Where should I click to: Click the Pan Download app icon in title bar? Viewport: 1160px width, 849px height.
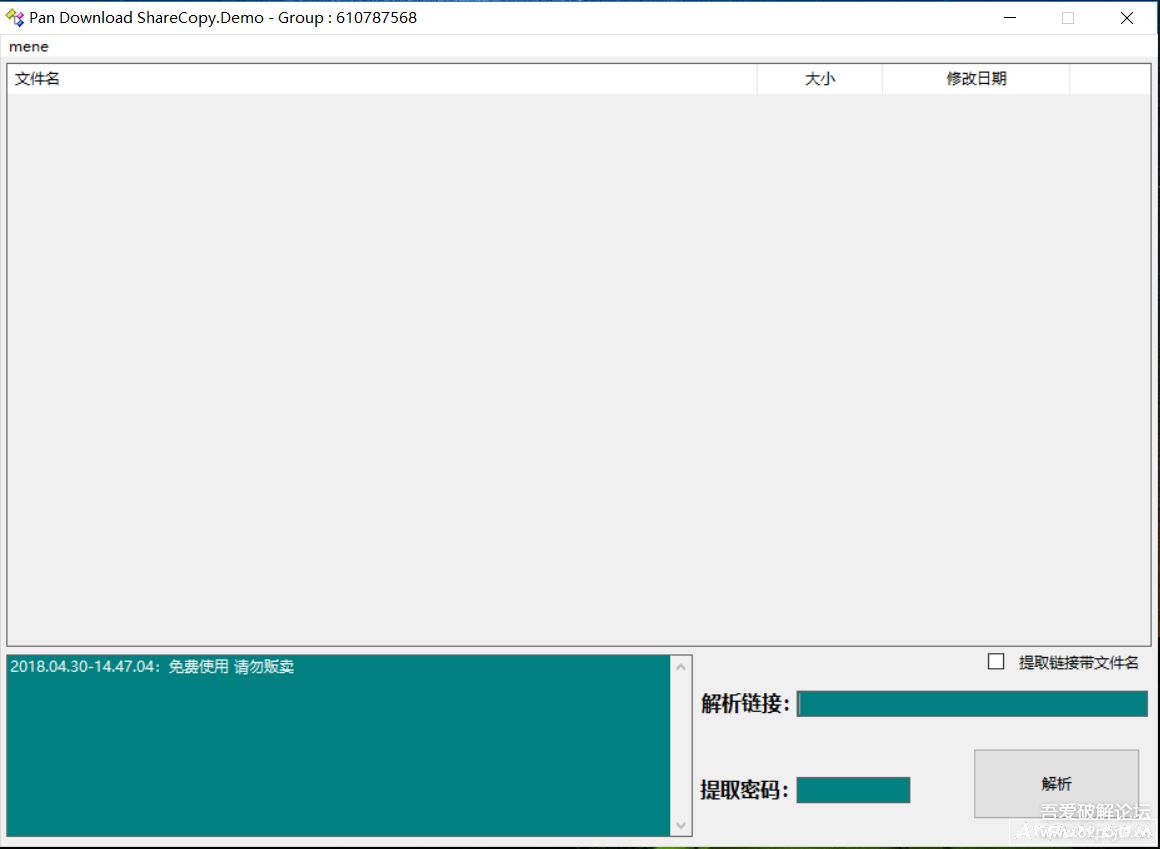(x=15, y=18)
